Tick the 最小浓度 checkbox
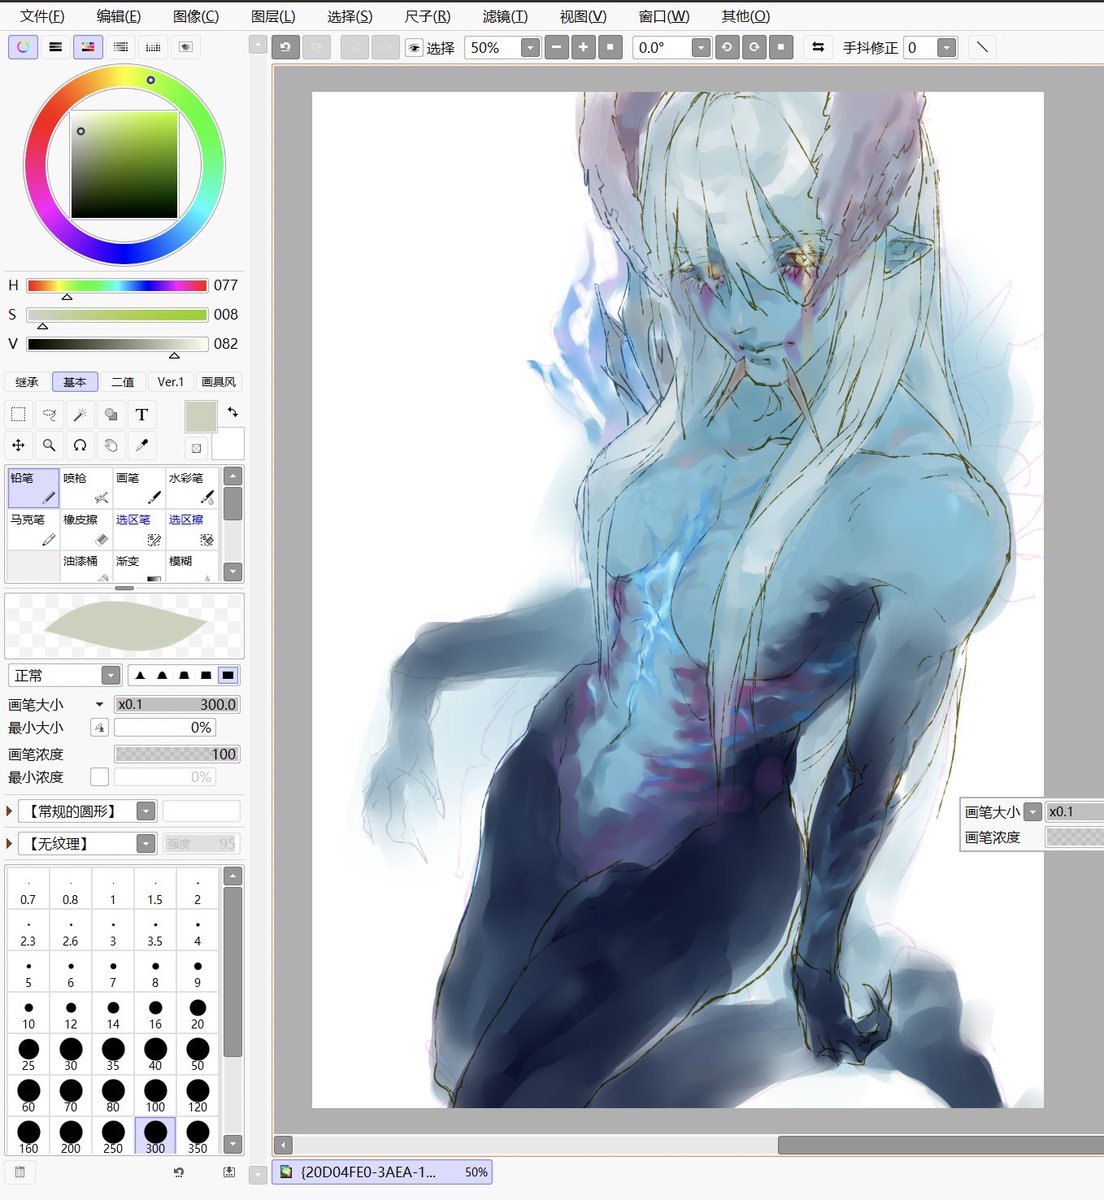Screen dimensions: 1104x1200 point(99,777)
